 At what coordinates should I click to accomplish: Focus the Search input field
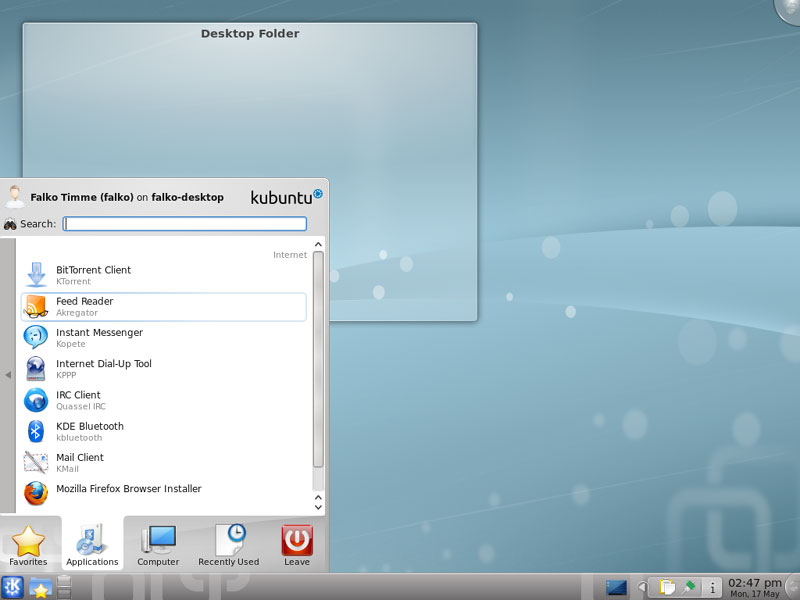point(185,224)
